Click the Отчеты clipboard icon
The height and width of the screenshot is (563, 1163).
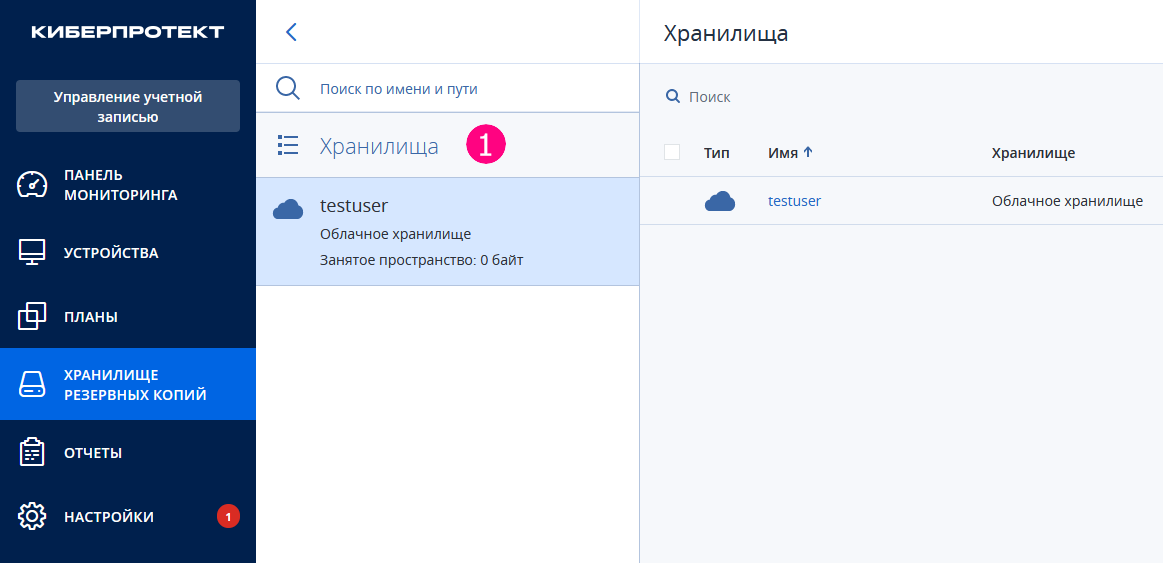pyautogui.click(x=32, y=452)
